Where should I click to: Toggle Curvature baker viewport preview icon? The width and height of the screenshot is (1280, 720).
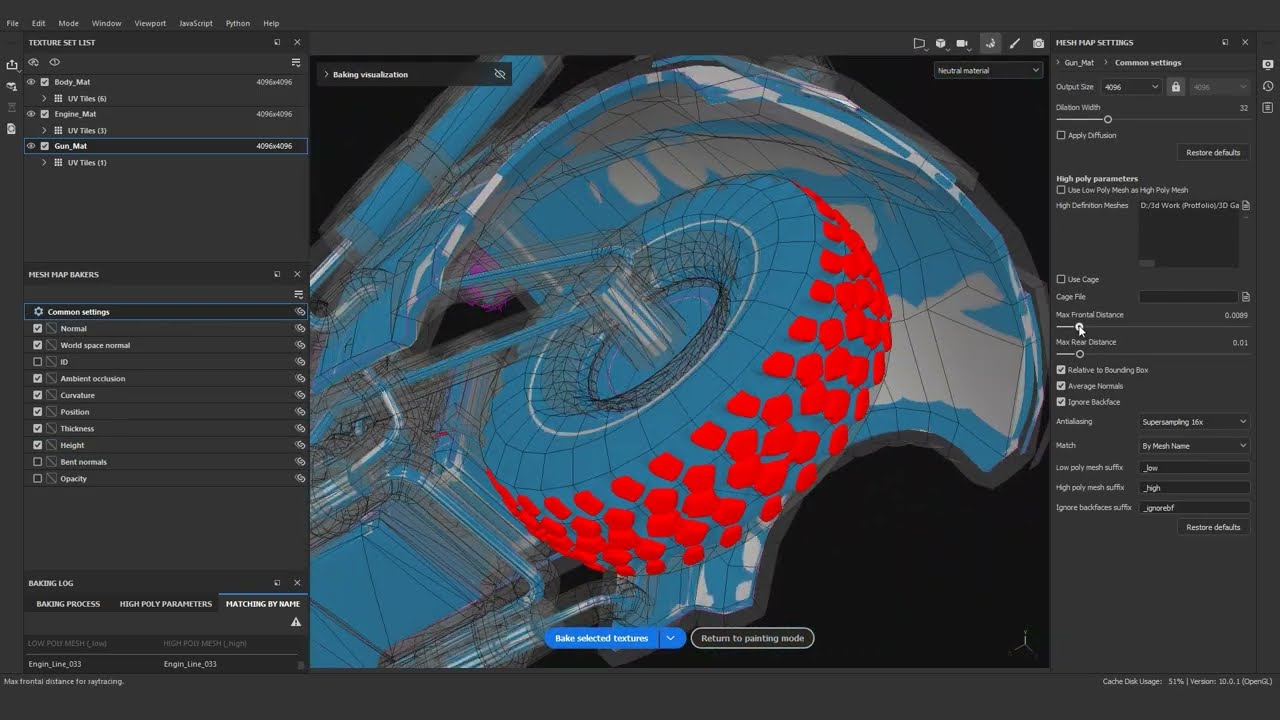click(x=299, y=395)
